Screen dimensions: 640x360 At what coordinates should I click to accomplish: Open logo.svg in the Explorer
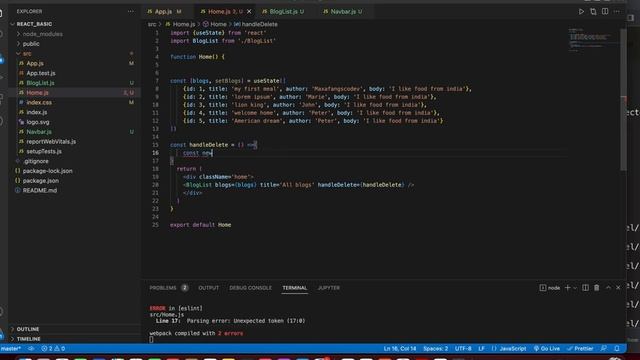tap(38, 122)
